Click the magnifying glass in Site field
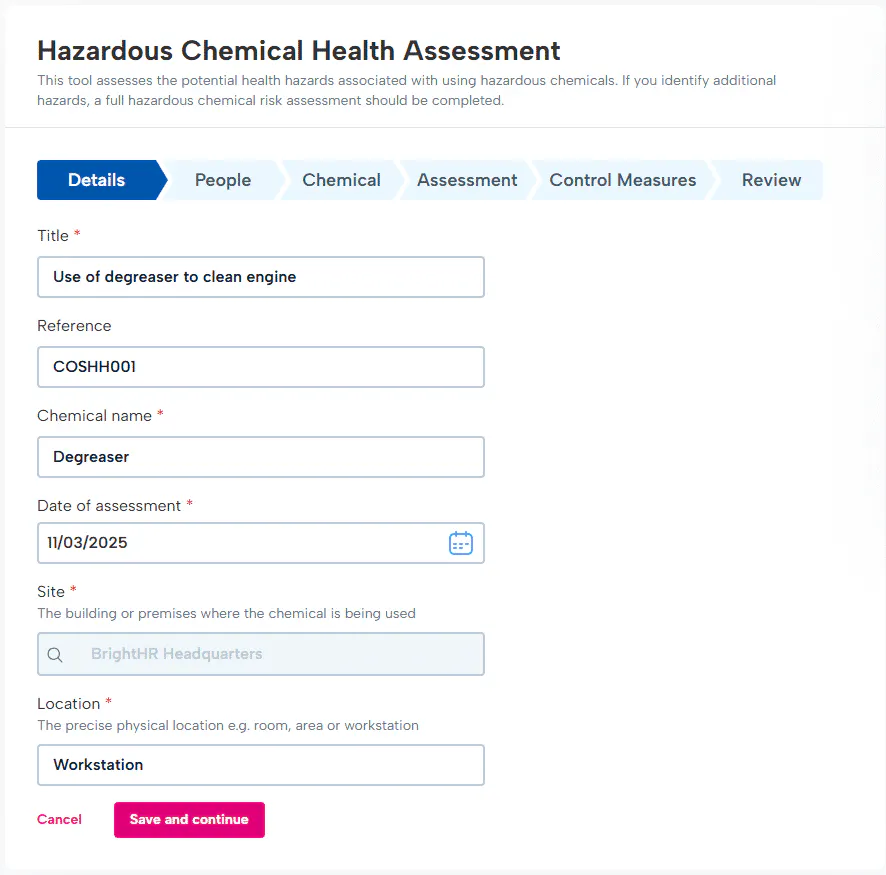This screenshot has width=886, height=875. point(55,654)
